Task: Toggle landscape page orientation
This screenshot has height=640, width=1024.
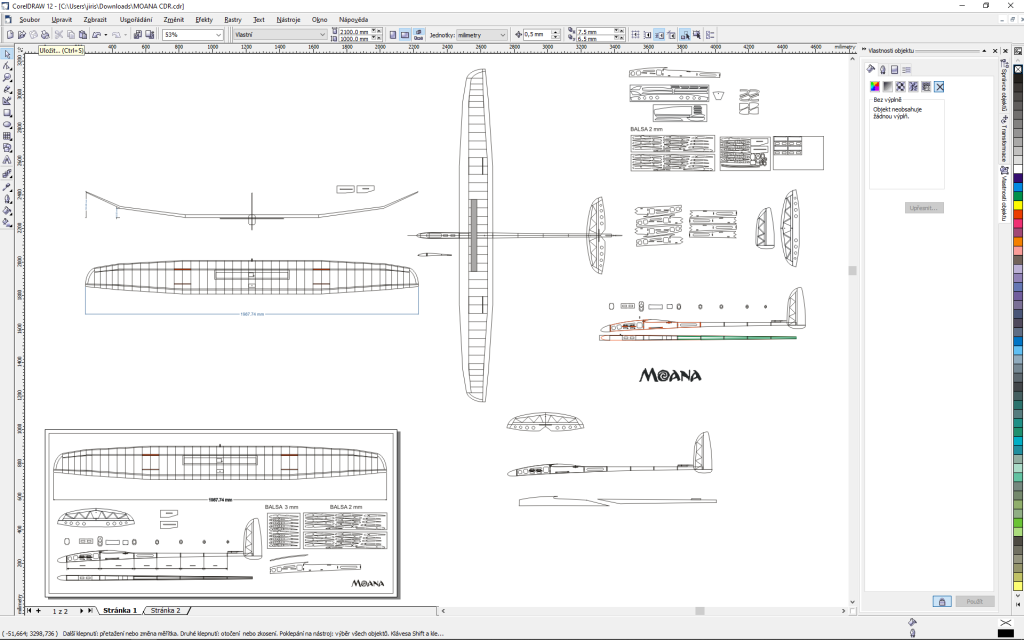Action: [x=404, y=34]
